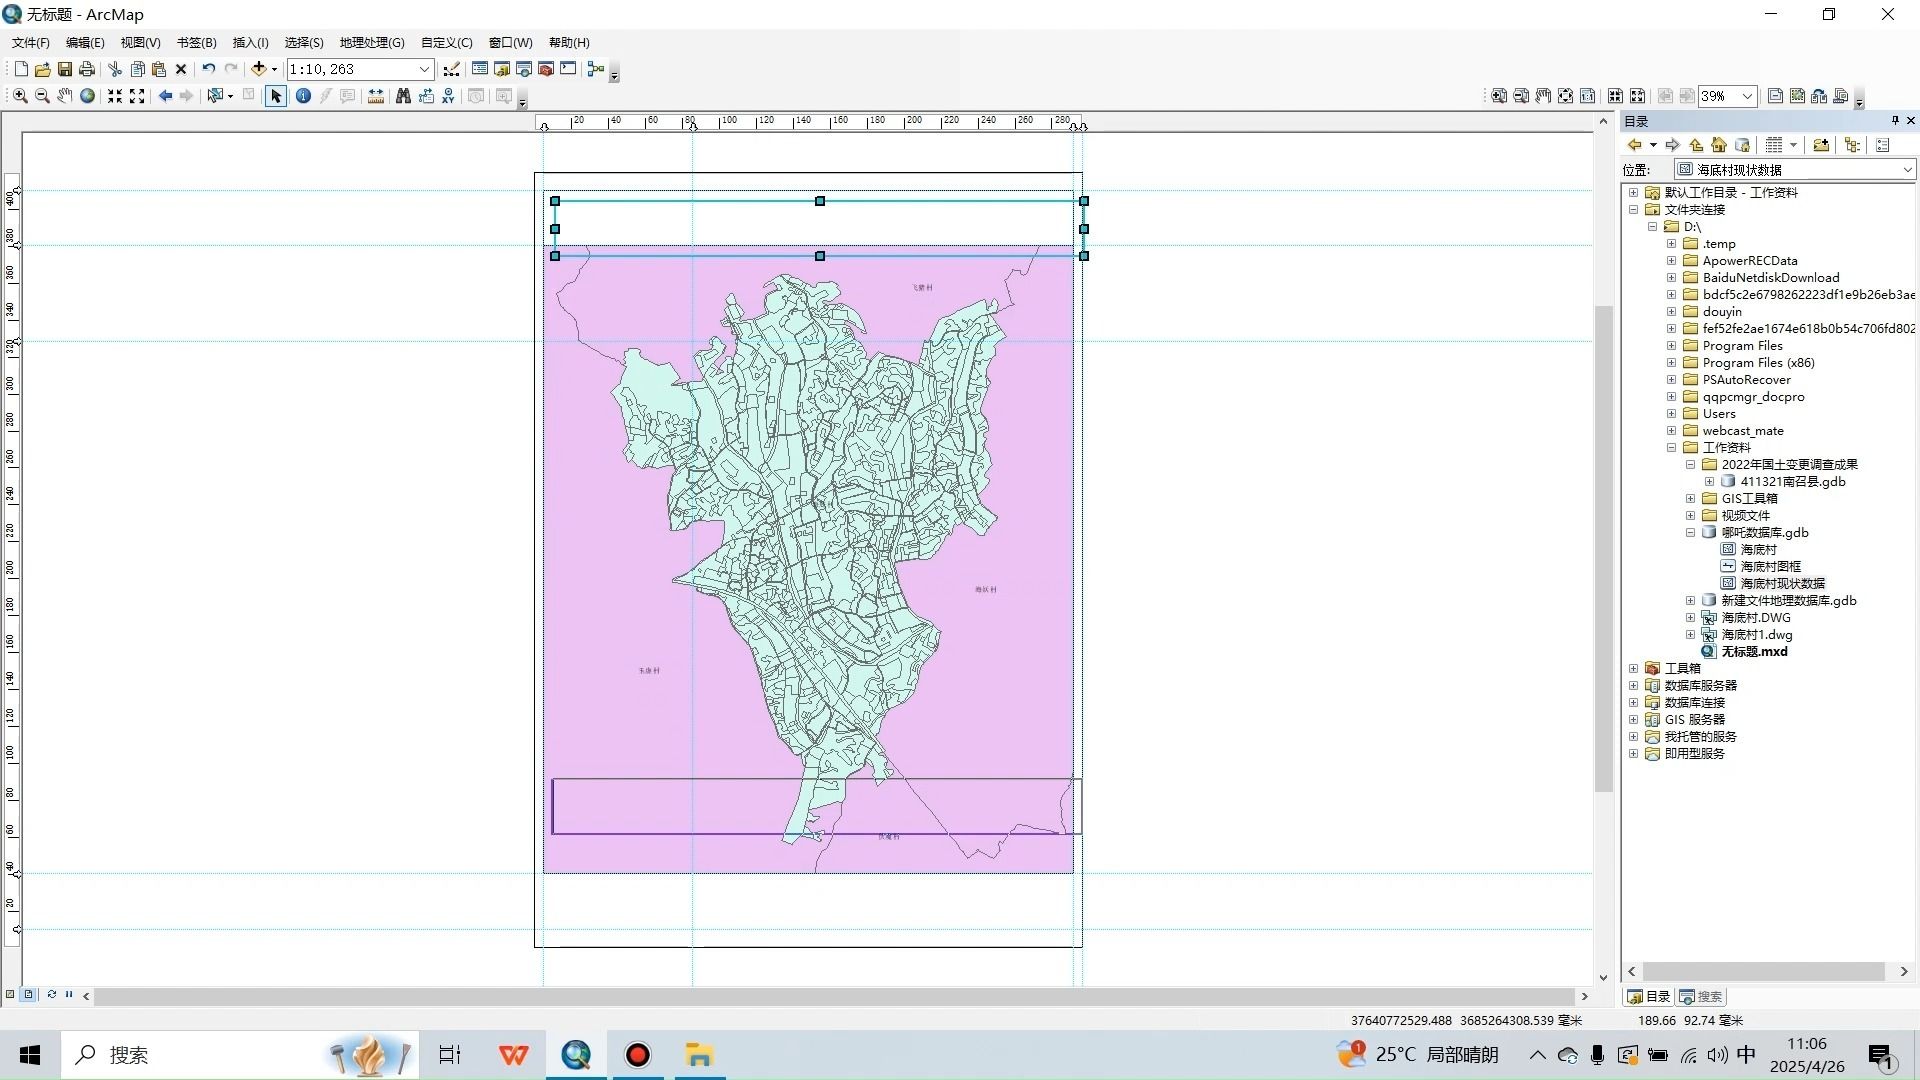Open the Find binoculars tool
1920x1080 pixels.
click(403, 96)
